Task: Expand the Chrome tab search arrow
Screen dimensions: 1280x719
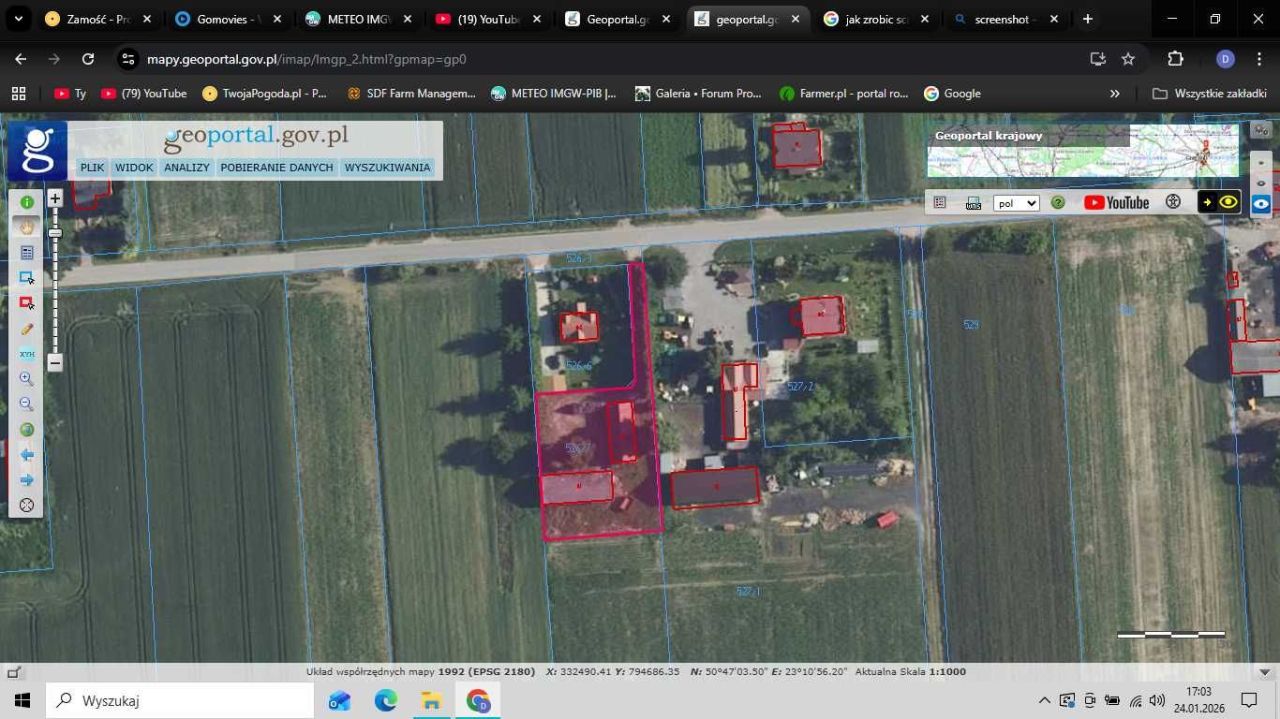Action: (x=17, y=19)
